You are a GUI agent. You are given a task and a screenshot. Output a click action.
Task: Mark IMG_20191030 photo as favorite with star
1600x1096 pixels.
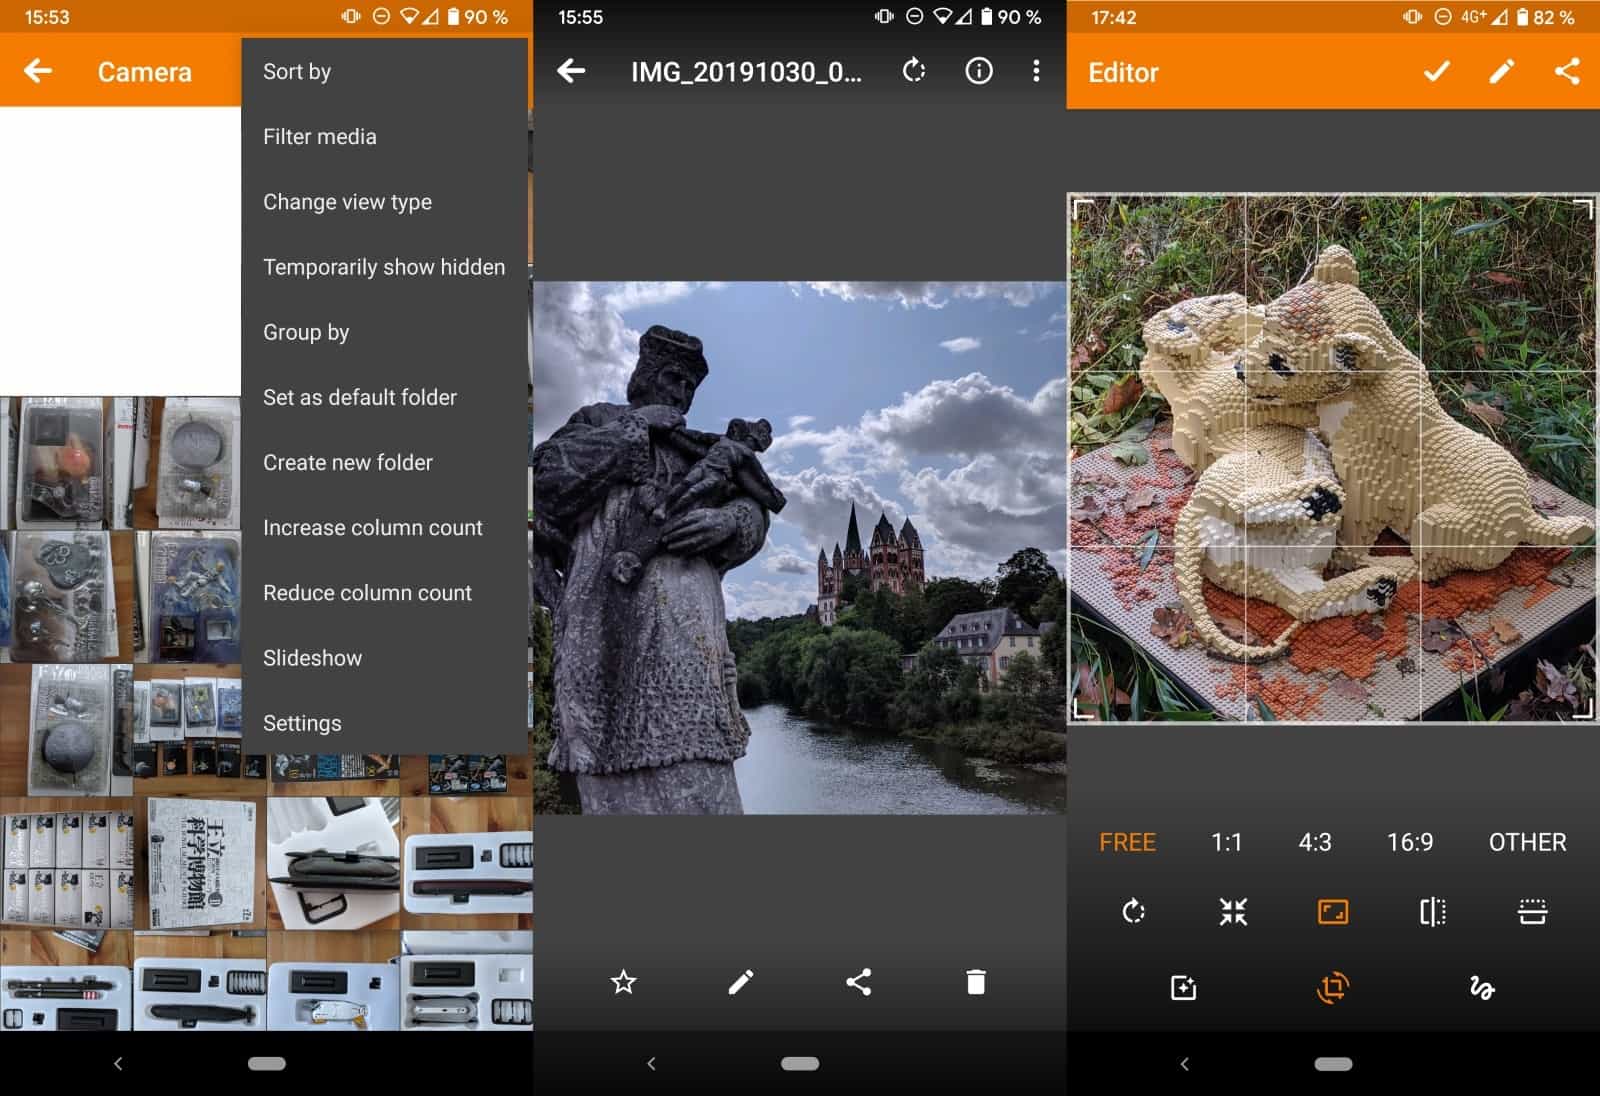pyautogui.click(x=623, y=982)
